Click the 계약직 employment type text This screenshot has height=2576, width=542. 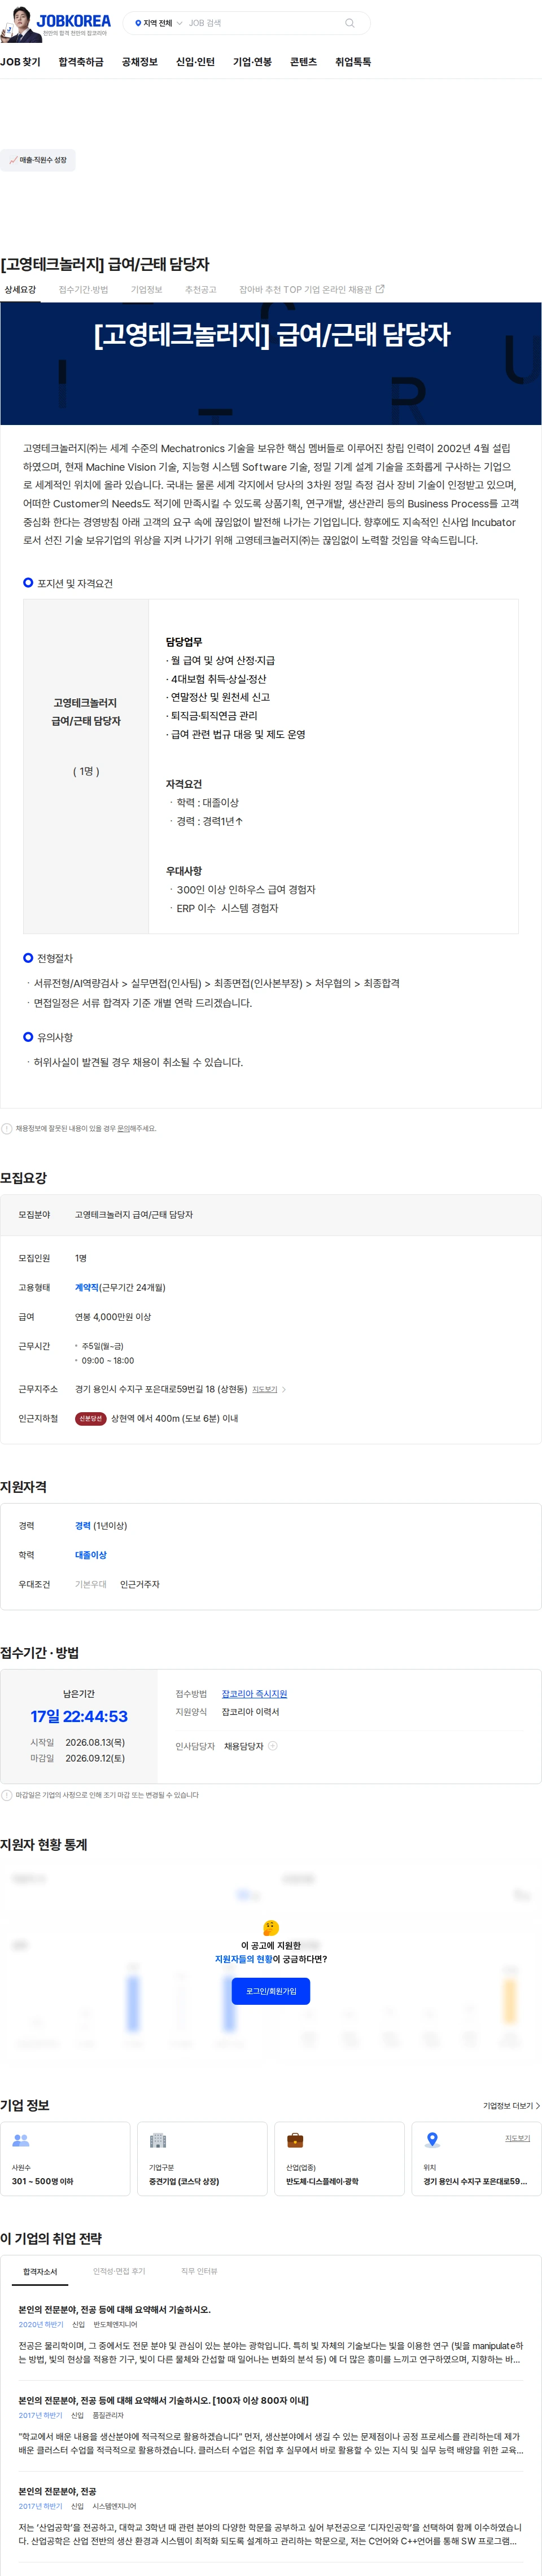(87, 1288)
